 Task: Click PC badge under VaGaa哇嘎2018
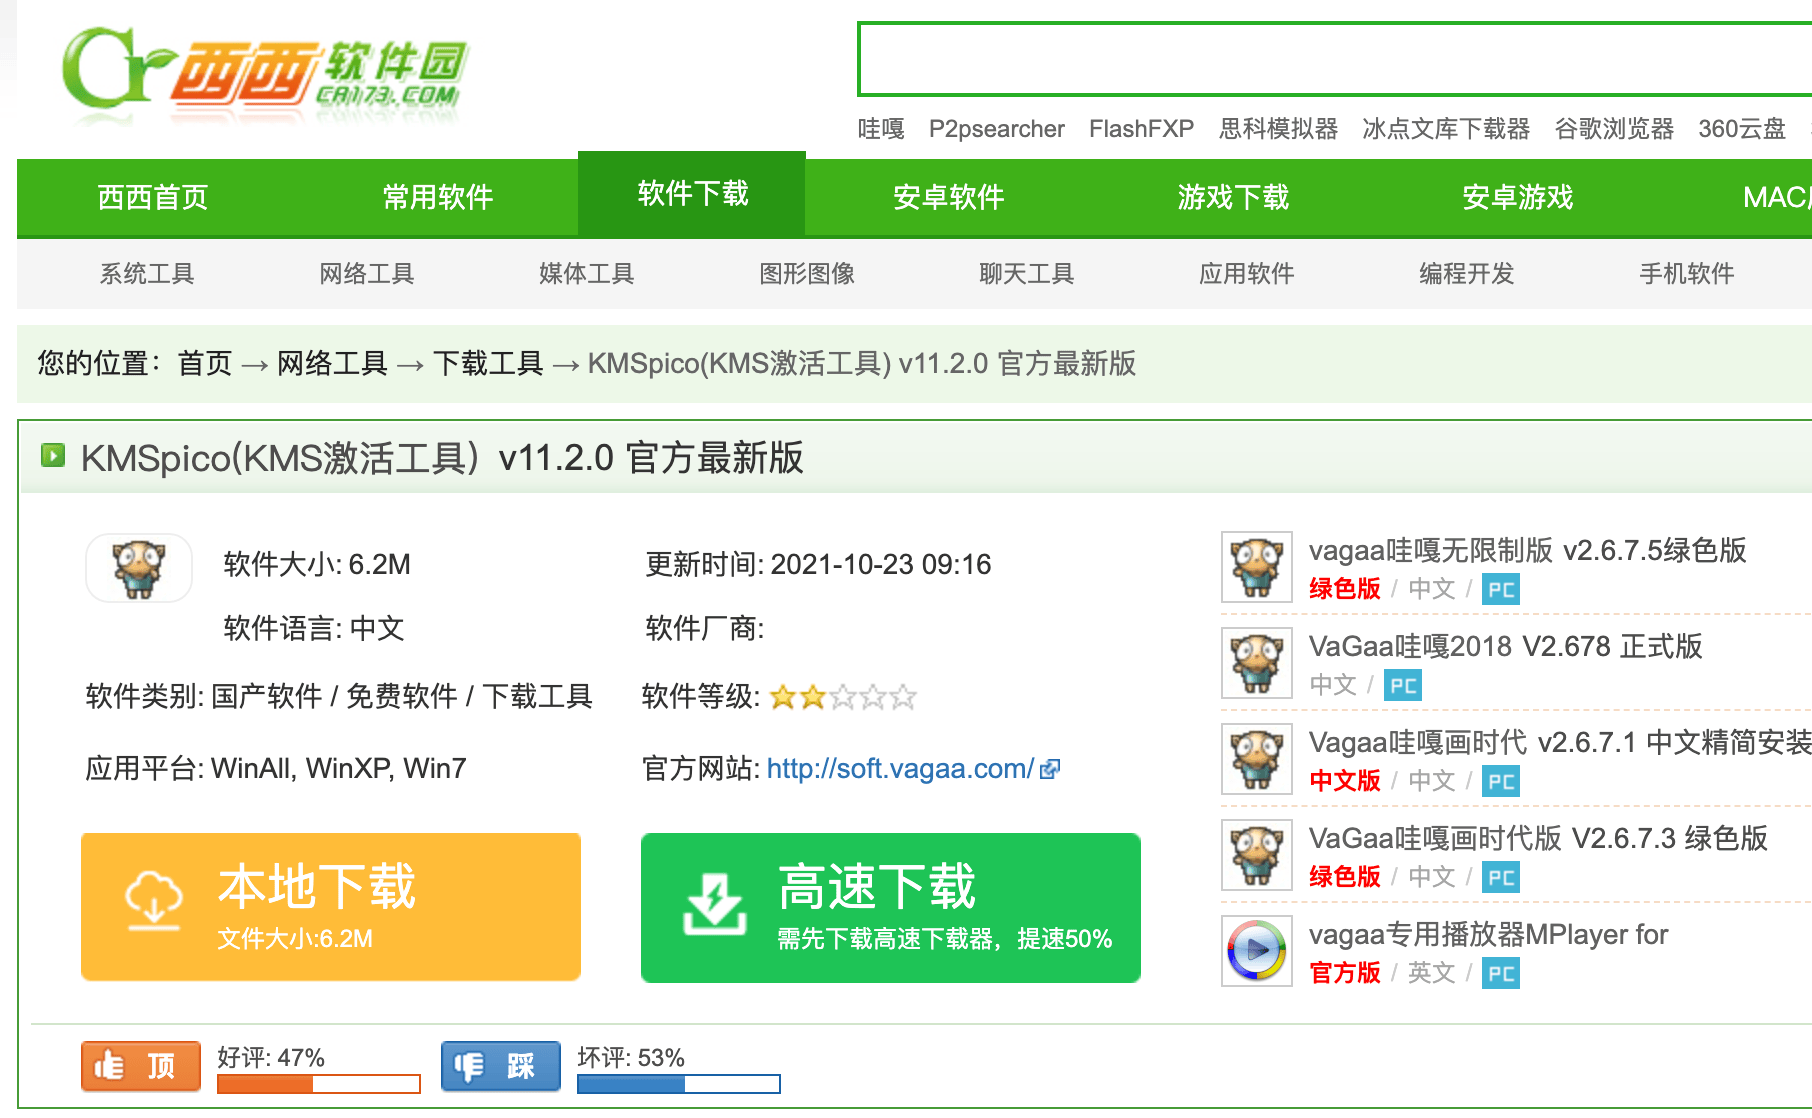point(1403,685)
